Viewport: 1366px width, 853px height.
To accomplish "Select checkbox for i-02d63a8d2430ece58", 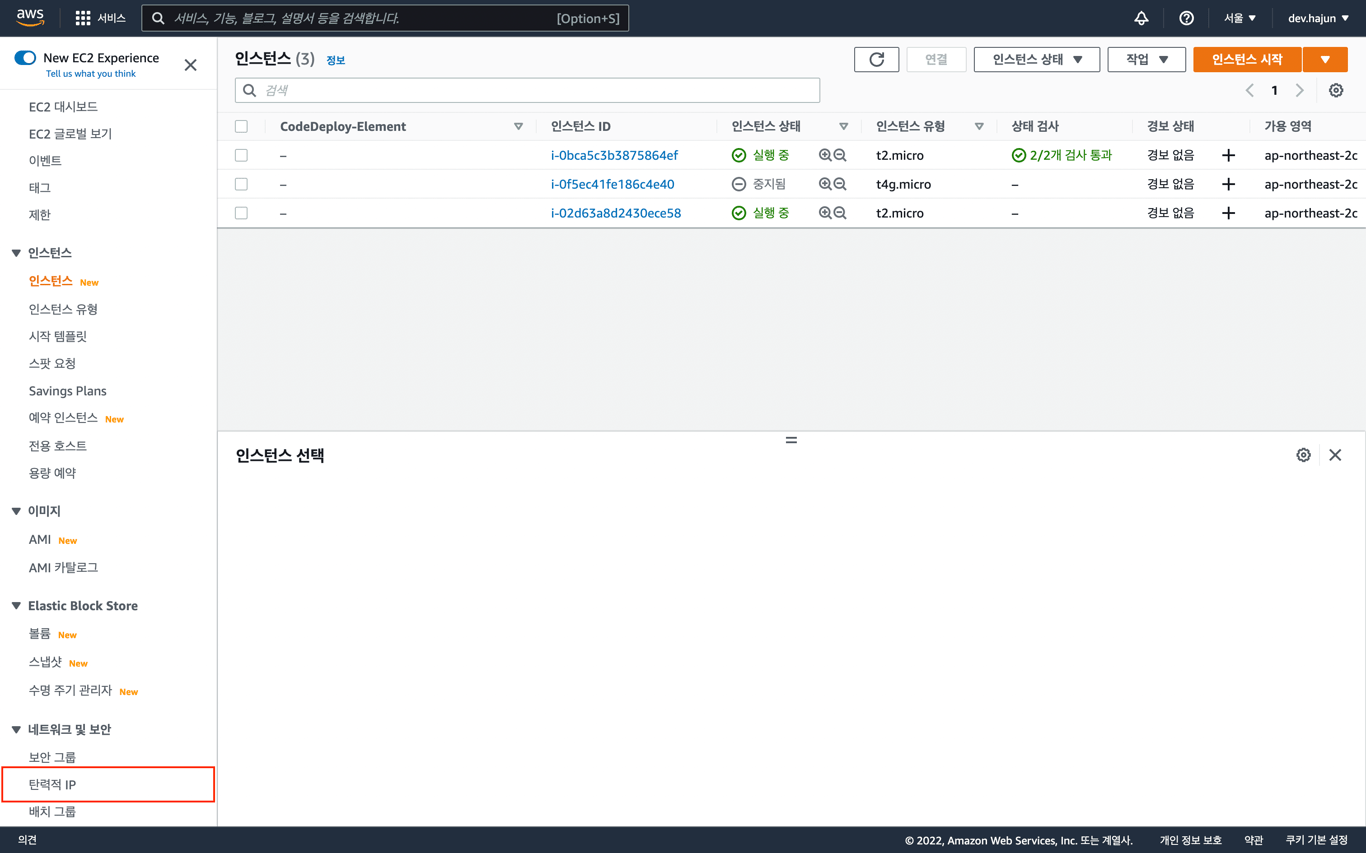I will tap(241, 213).
